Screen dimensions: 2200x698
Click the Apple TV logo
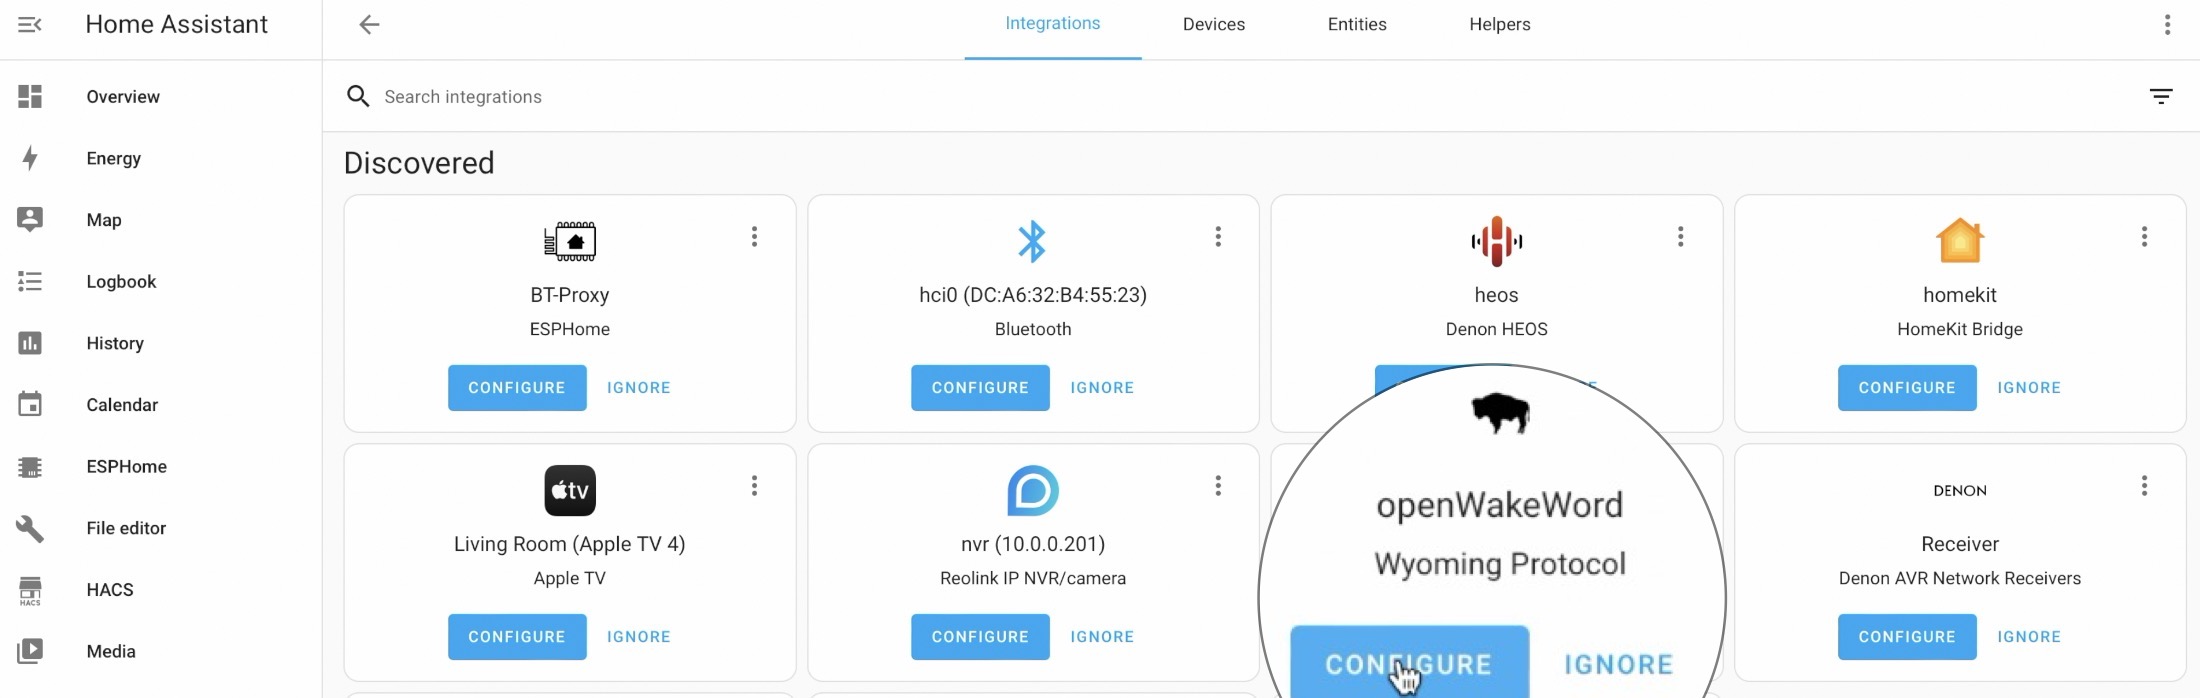pos(570,490)
